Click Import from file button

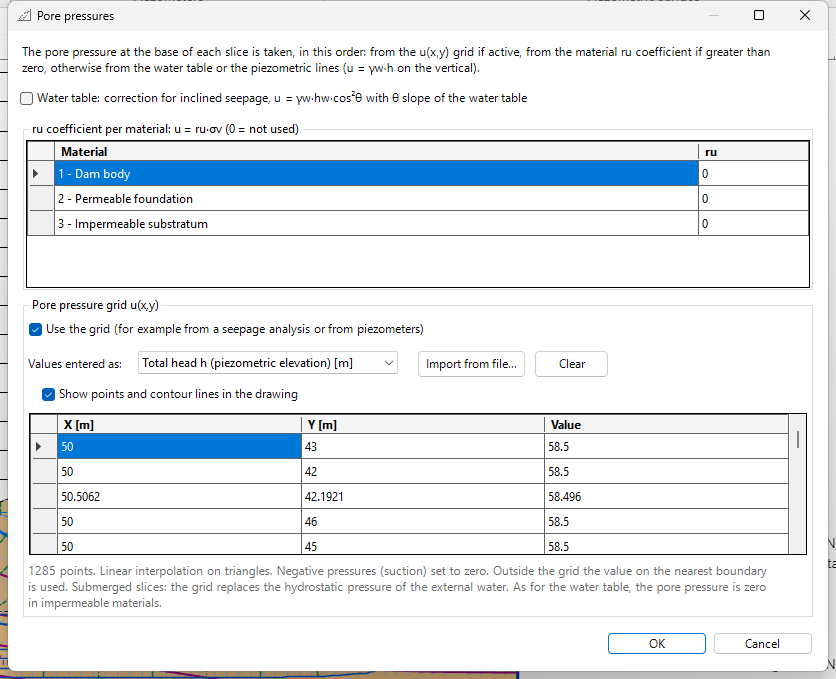pos(471,364)
